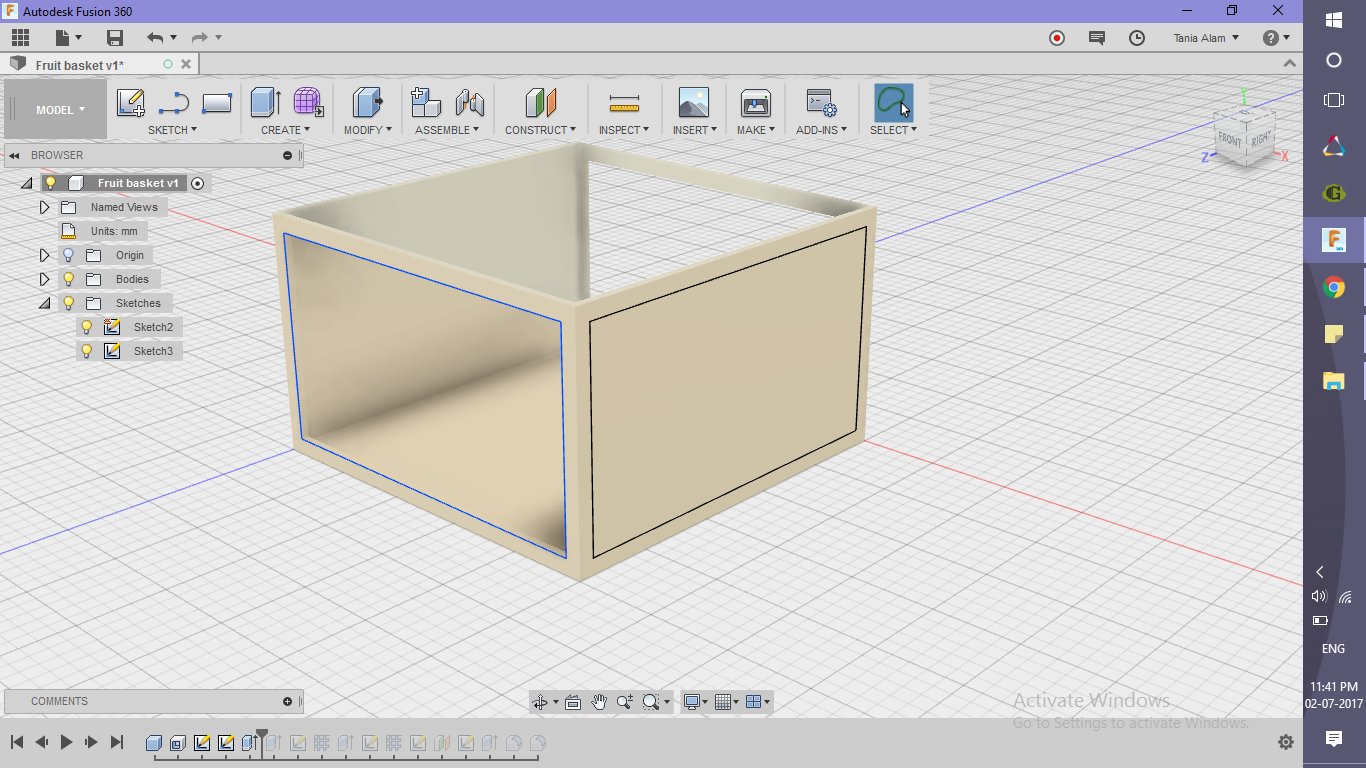
Task: Click the record button in title bar
Action: [1057, 38]
